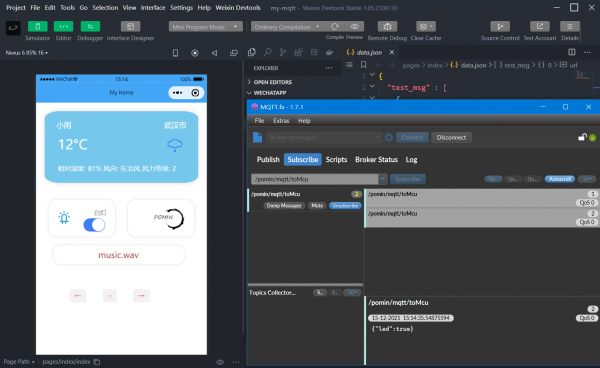The width and height of the screenshot is (600, 368).
Task: Click the POMIN loading circle card
Action: click(x=161, y=218)
